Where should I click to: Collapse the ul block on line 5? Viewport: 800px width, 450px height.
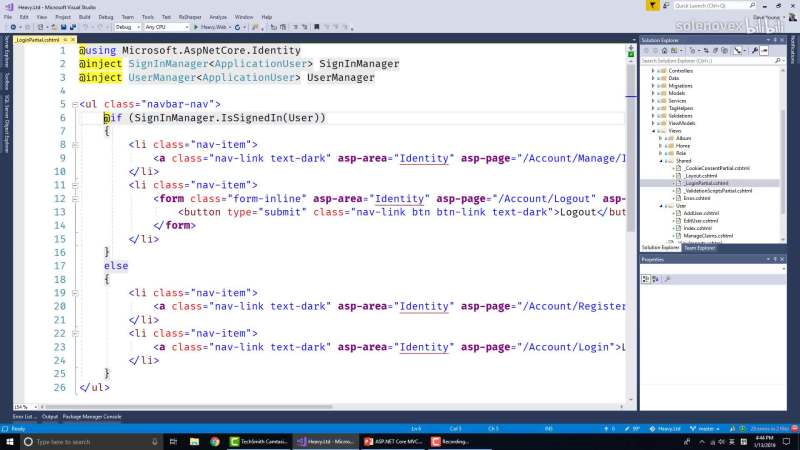click(75, 104)
